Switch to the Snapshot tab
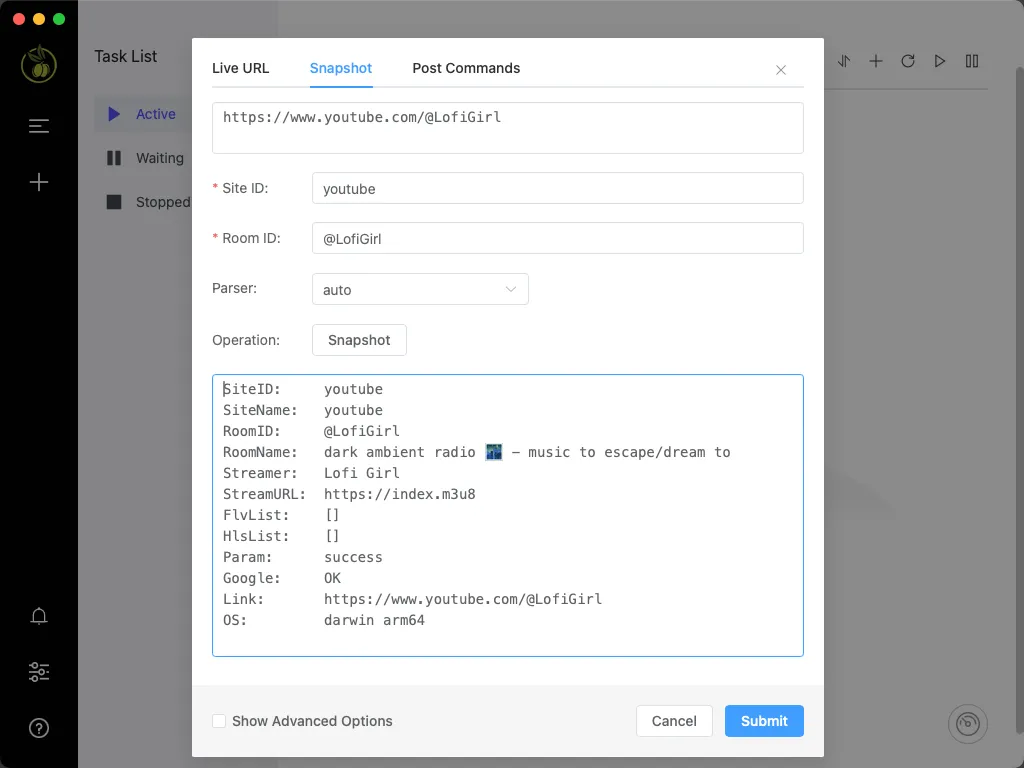This screenshot has height=768, width=1024. pos(341,68)
